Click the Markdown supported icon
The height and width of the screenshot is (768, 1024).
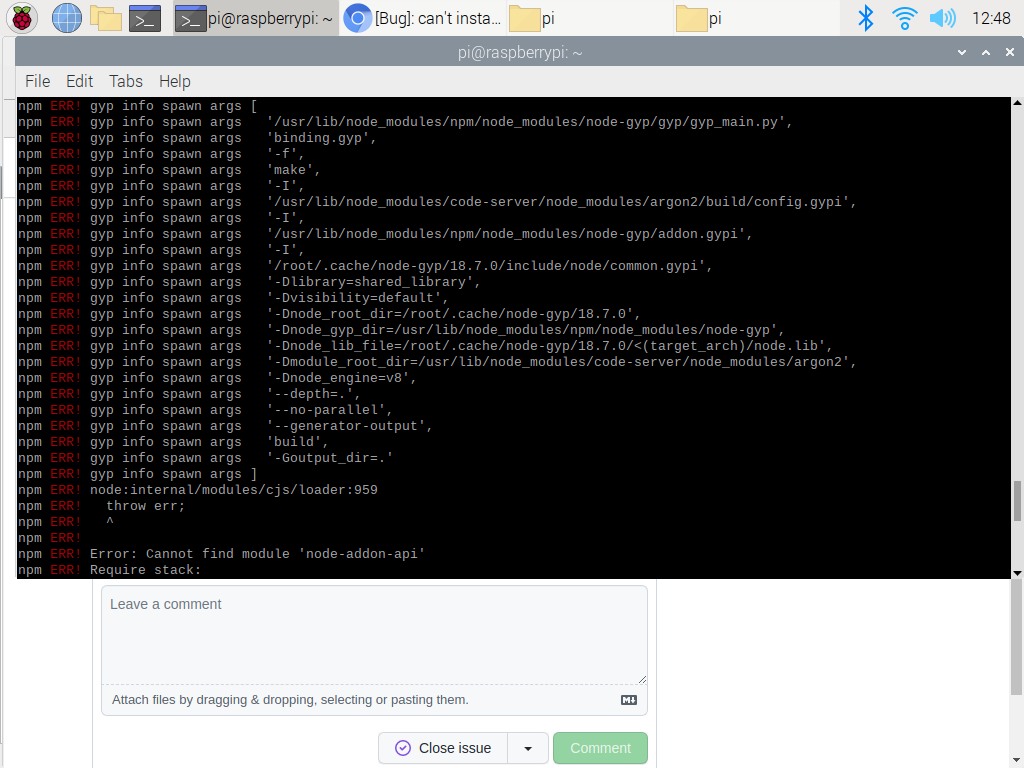tap(628, 700)
